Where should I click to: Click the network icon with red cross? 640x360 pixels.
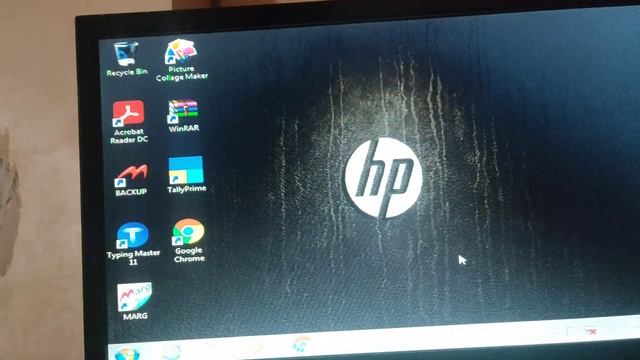tap(591, 331)
